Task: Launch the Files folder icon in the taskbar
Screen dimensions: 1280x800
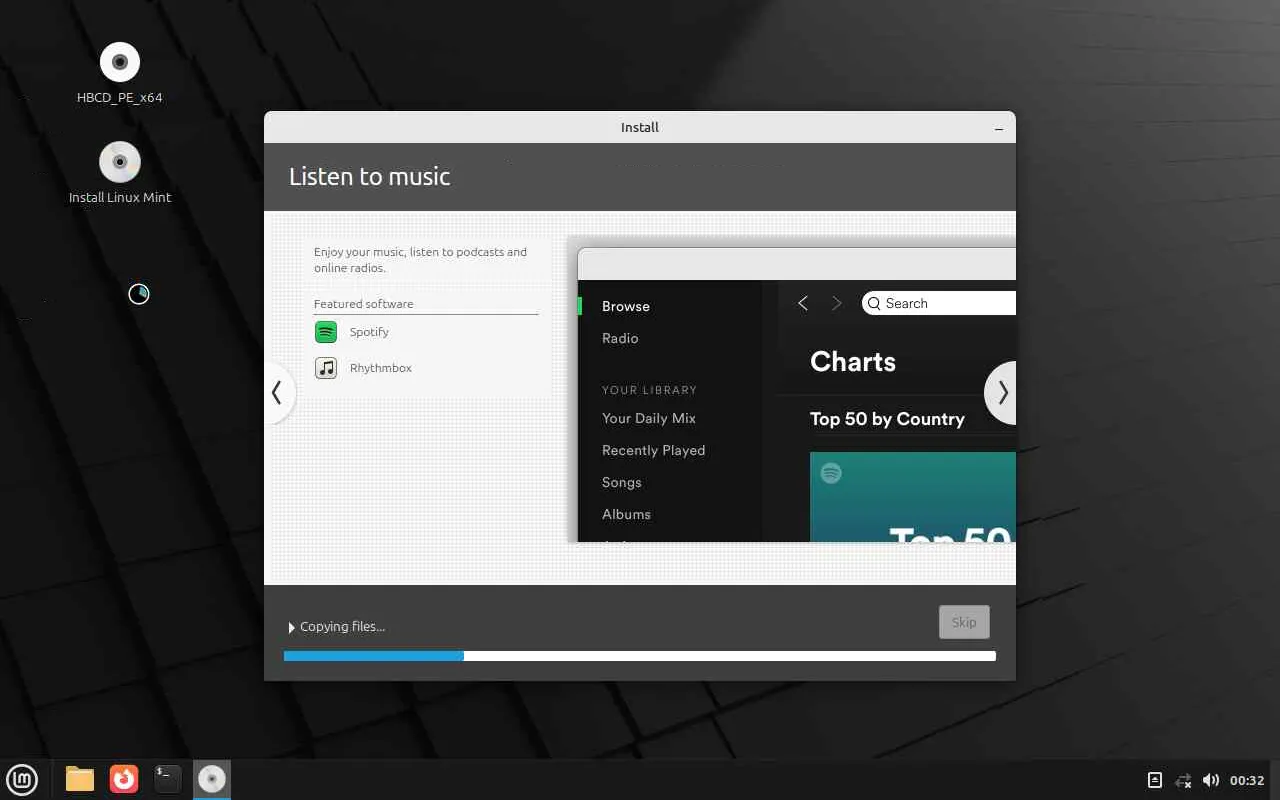Action: tap(80, 779)
